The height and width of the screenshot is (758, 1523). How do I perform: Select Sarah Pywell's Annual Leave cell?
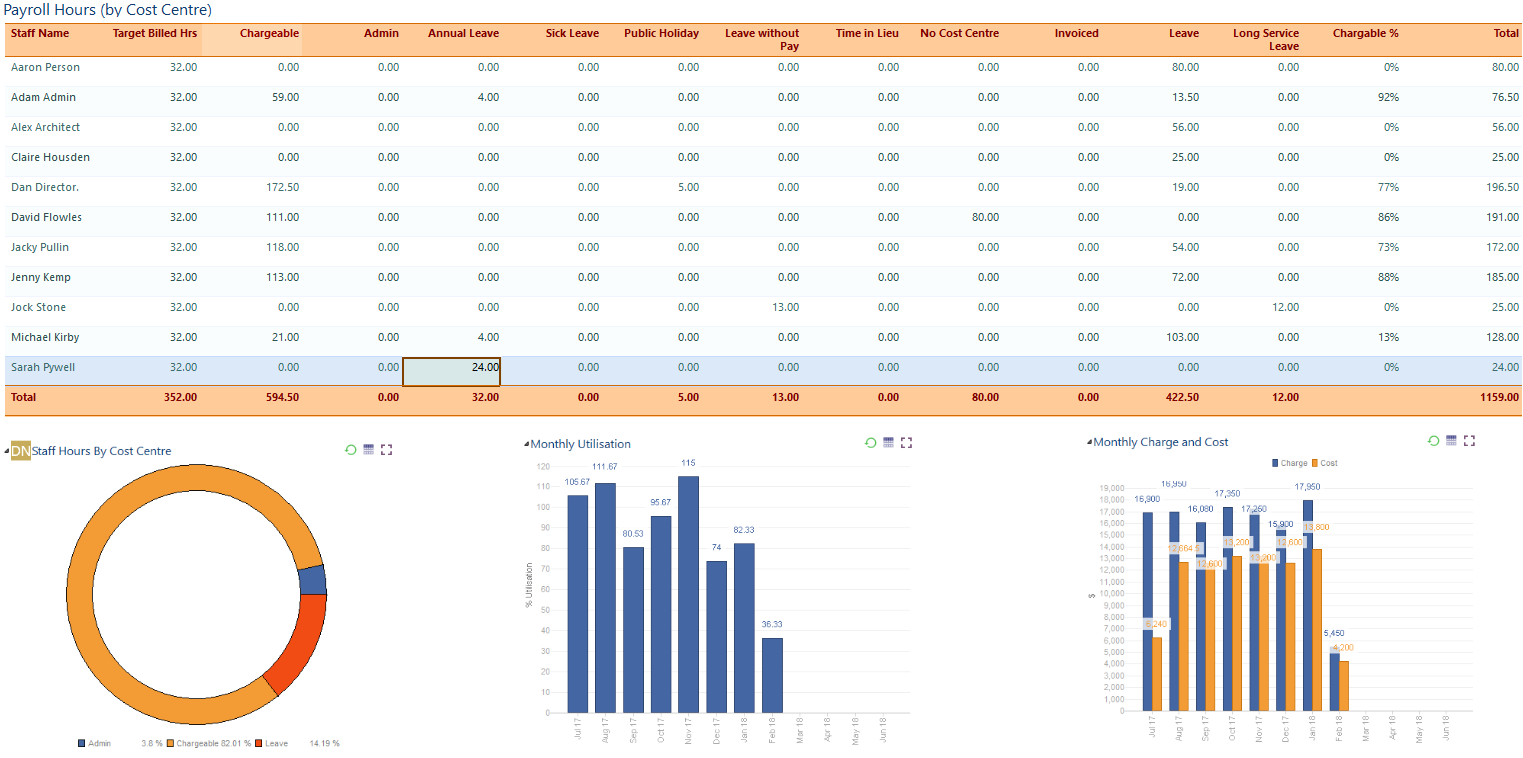(x=452, y=371)
